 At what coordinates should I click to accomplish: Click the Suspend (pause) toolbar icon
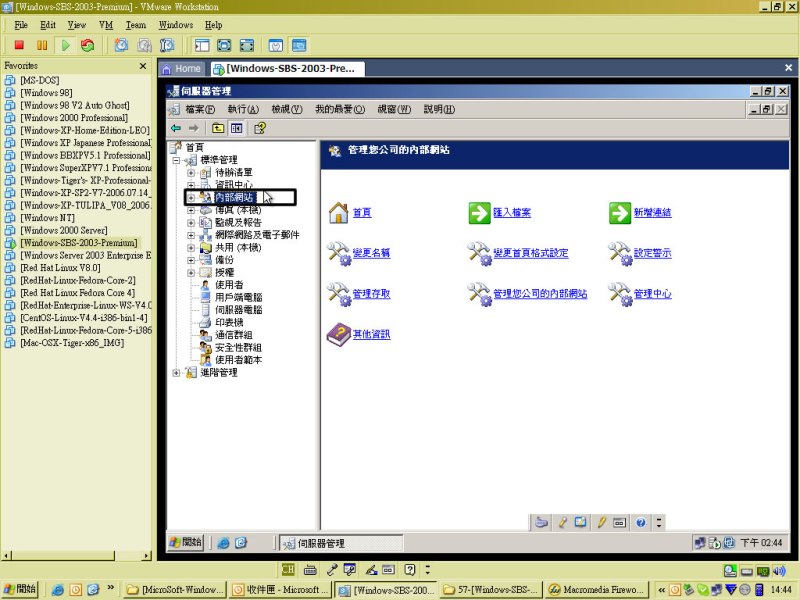[42, 45]
